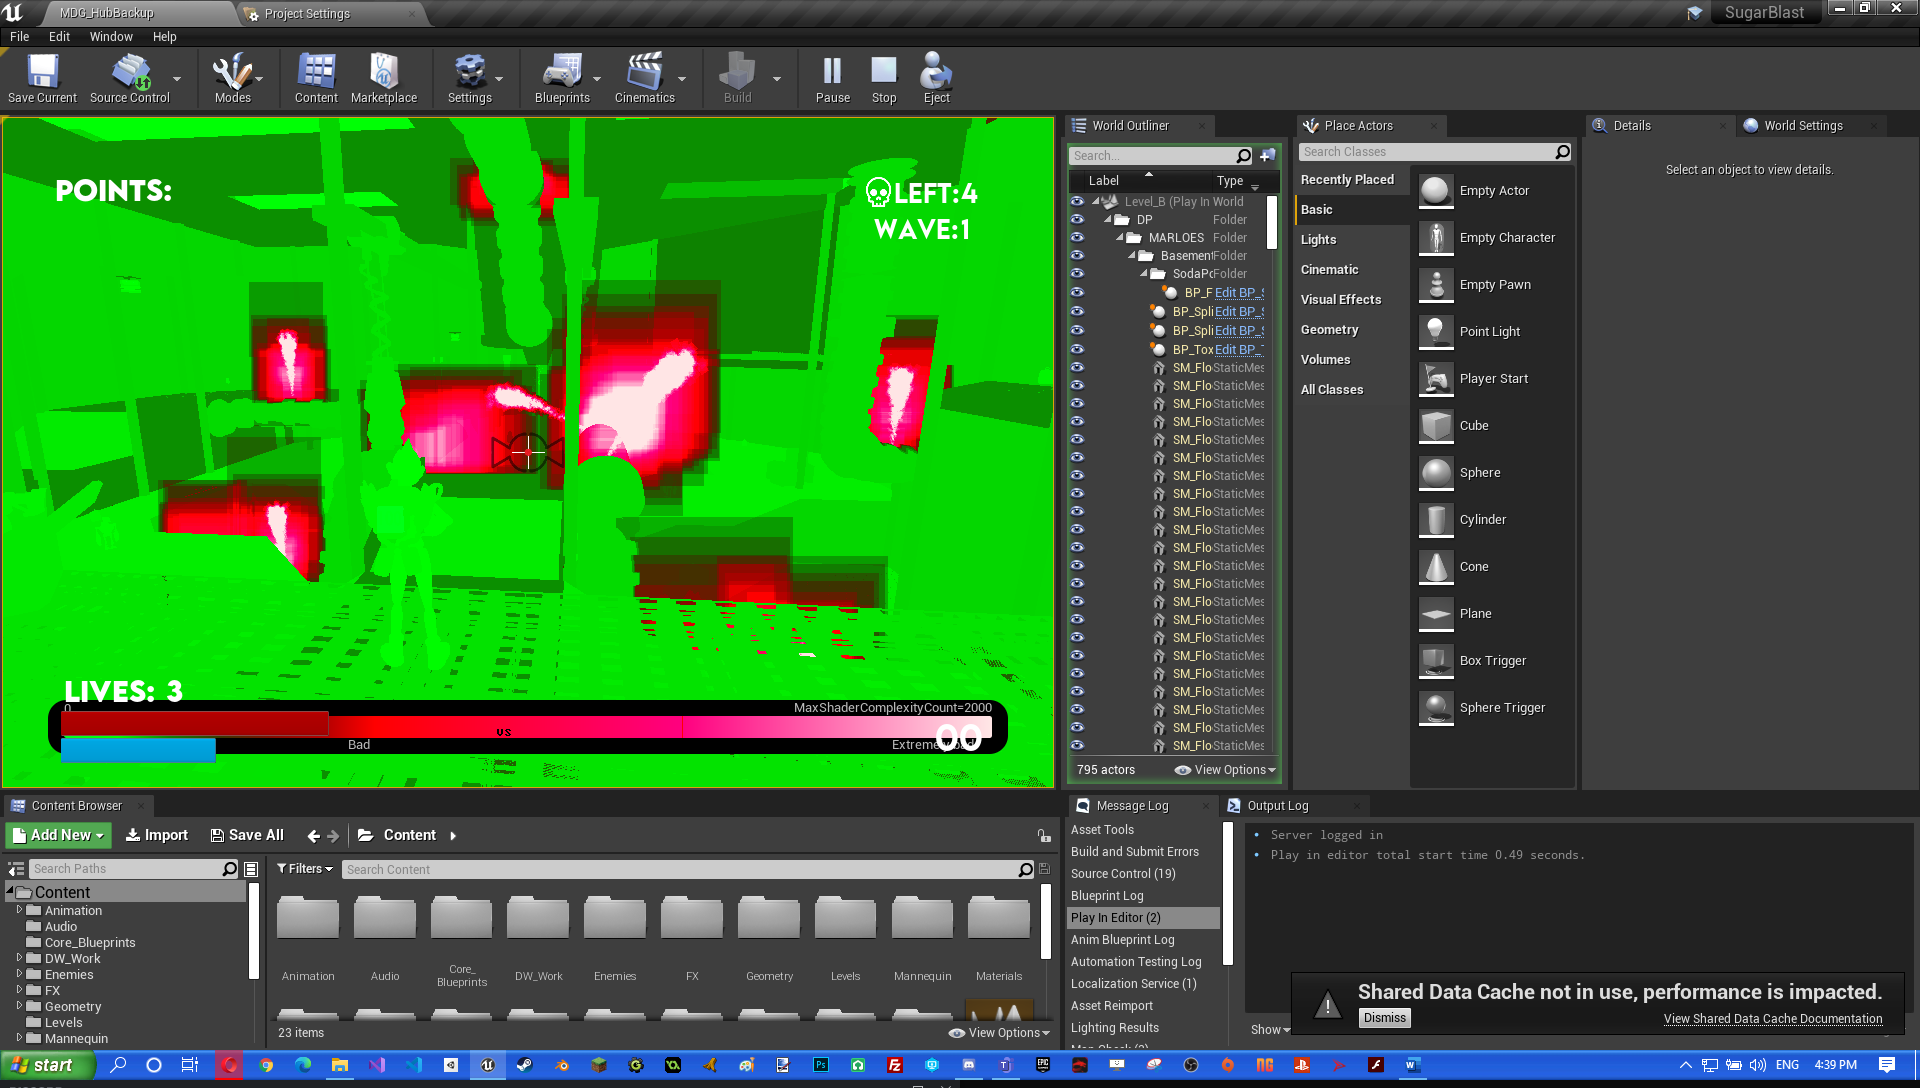The width and height of the screenshot is (1920, 1088).
Task: Switch to the Output Log tab
Action: click(x=1277, y=806)
